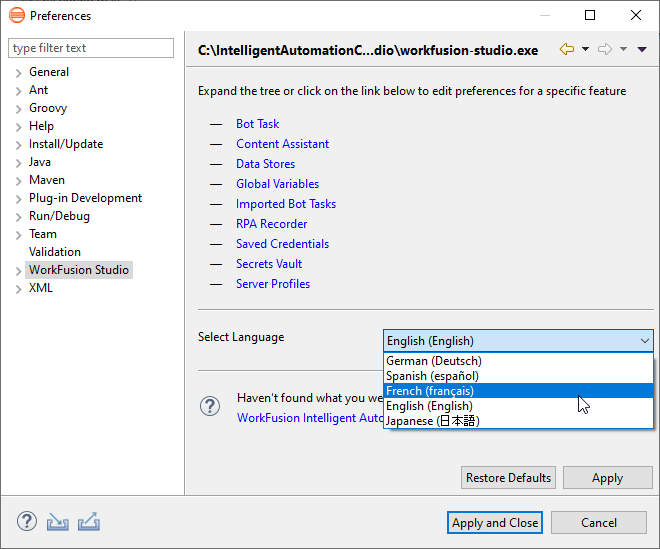
Task: Expand the Java tree node
Action: coord(18,163)
